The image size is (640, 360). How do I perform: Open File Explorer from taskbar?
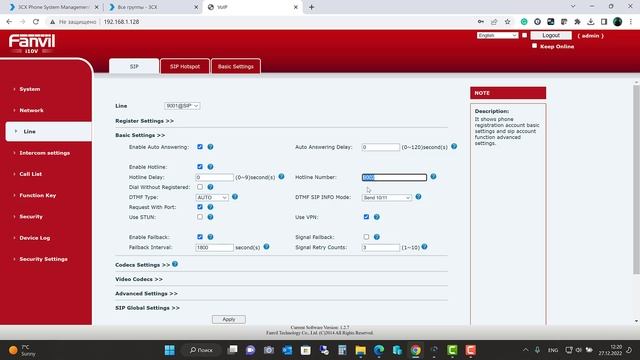tap(360, 350)
